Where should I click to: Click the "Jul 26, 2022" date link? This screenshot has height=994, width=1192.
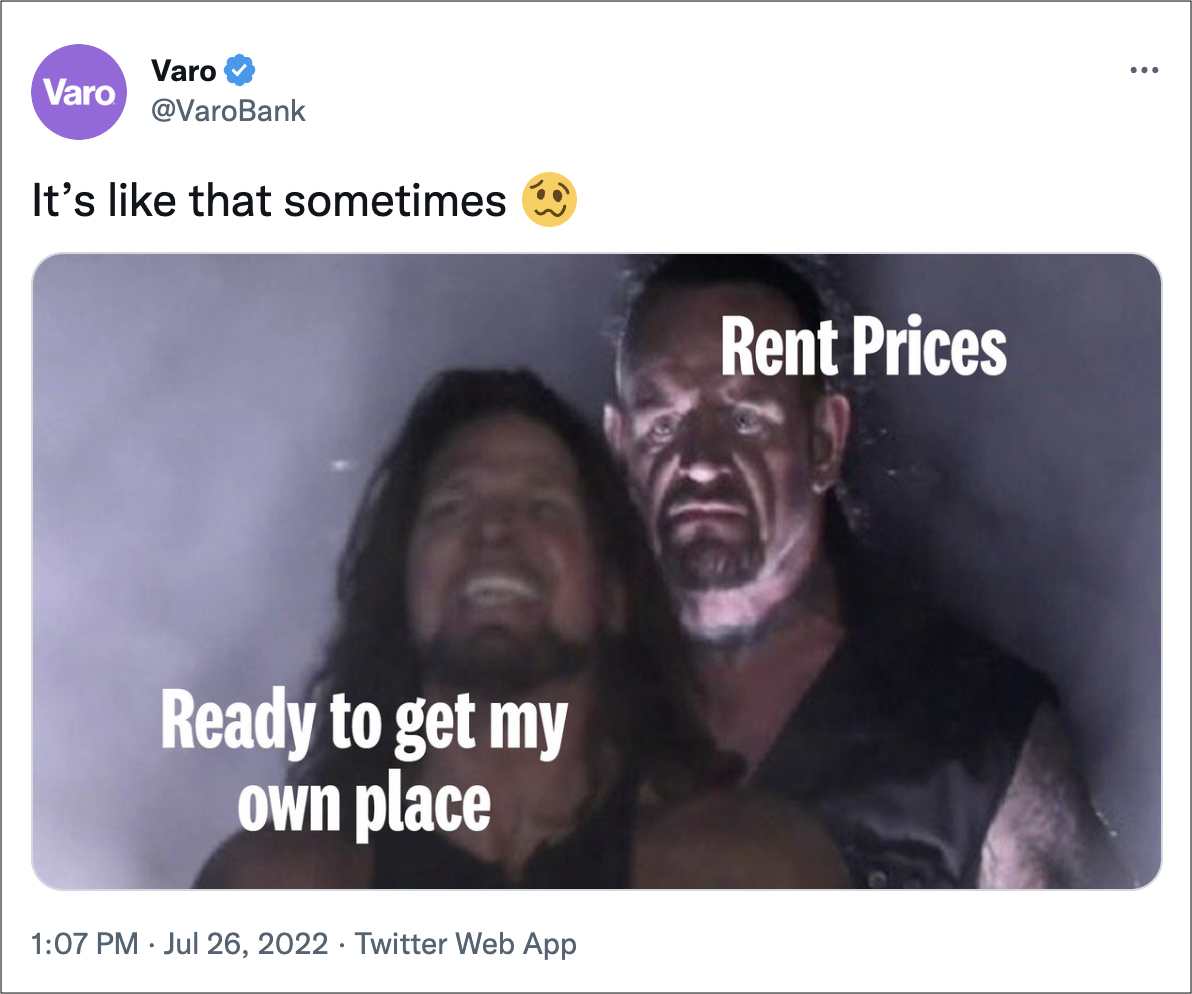(246, 944)
